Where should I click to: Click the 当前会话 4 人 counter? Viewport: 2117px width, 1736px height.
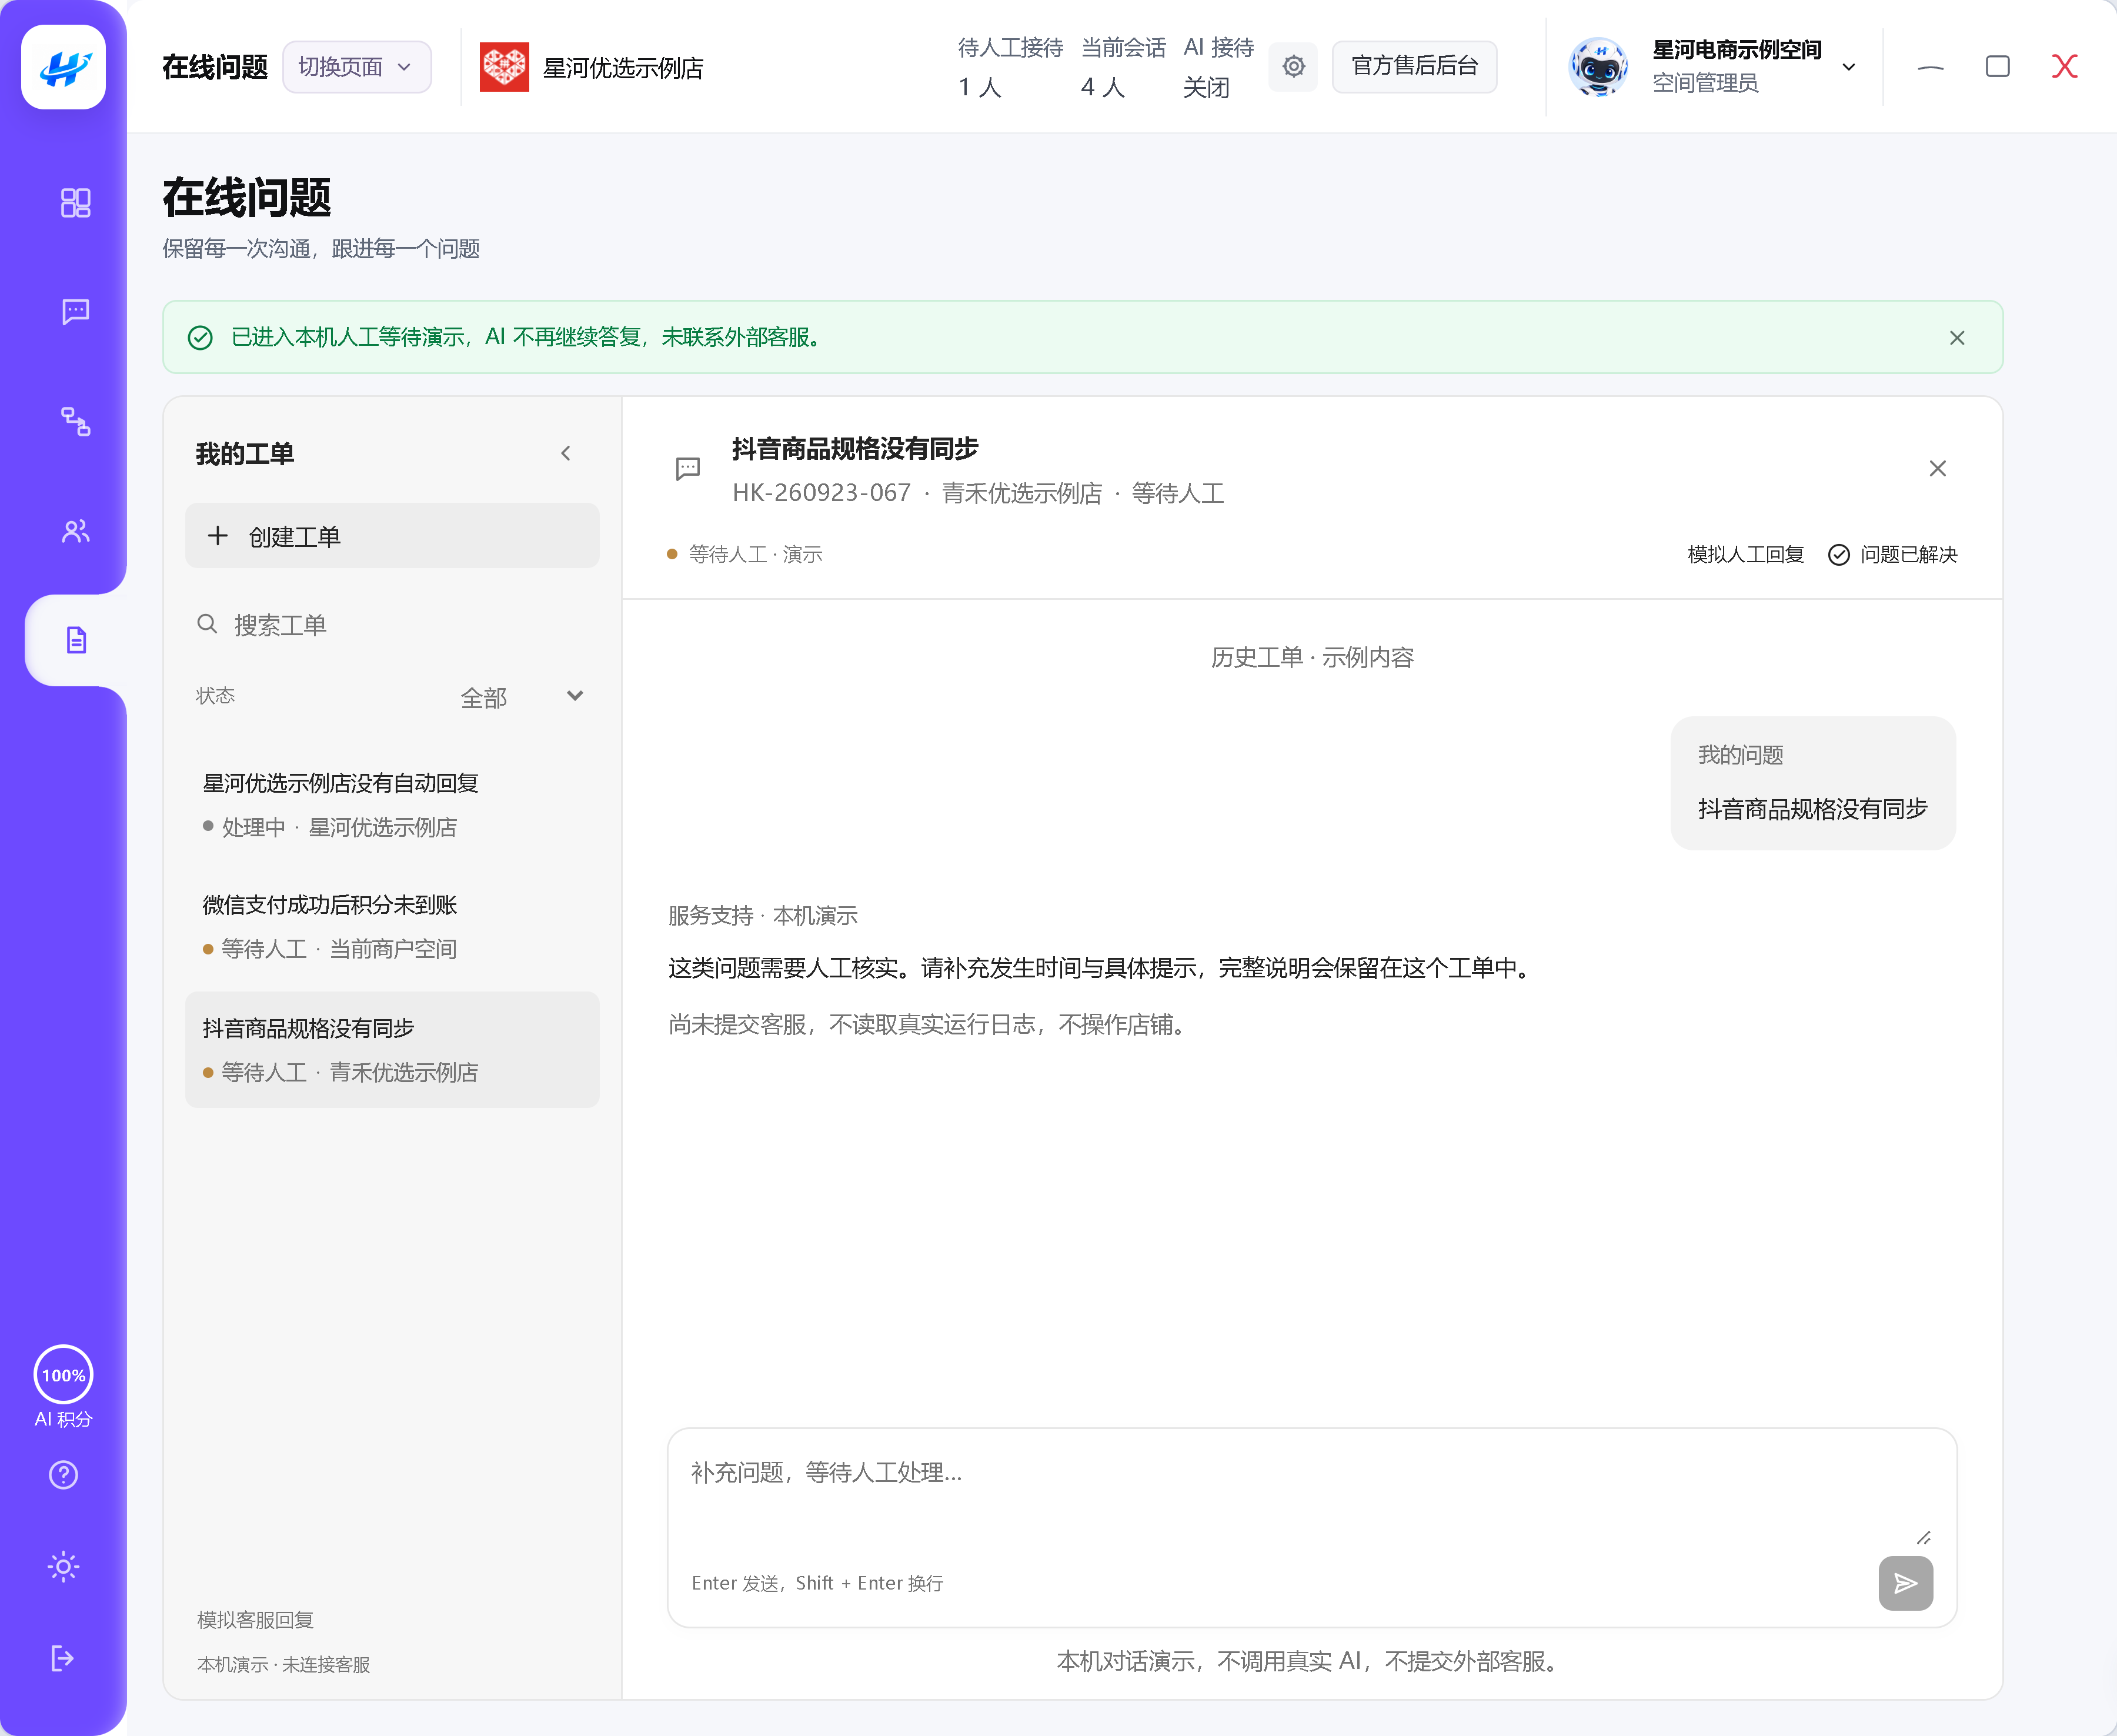tap(1122, 67)
